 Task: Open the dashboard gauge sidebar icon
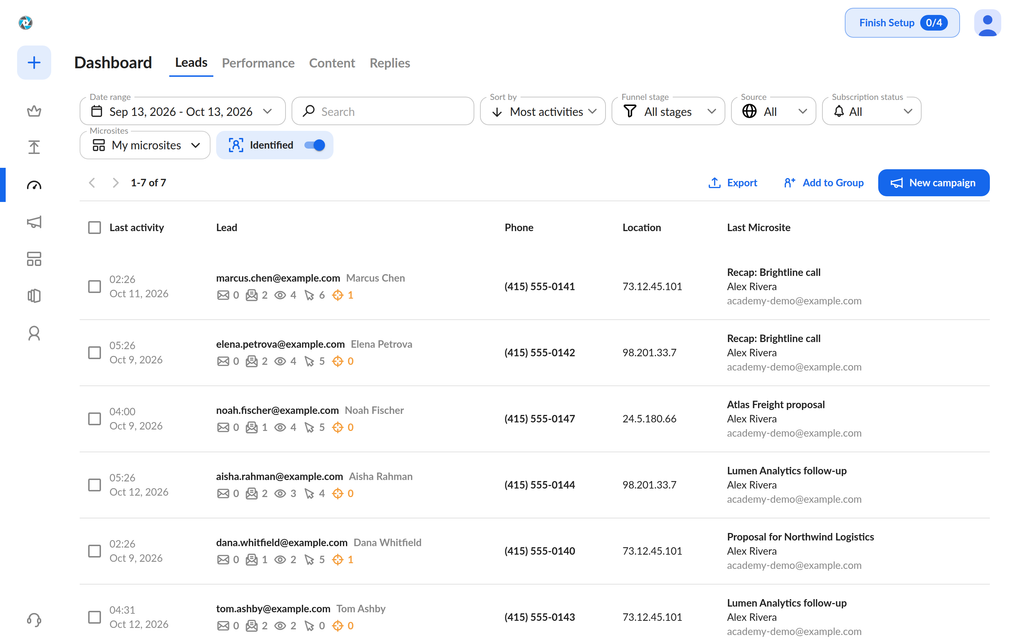point(34,185)
